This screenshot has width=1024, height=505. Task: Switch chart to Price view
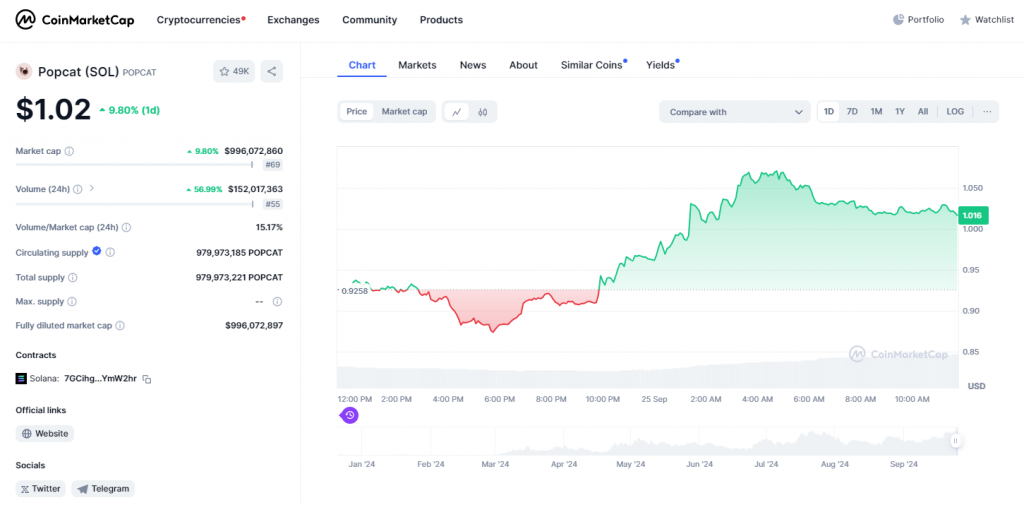click(357, 112)
